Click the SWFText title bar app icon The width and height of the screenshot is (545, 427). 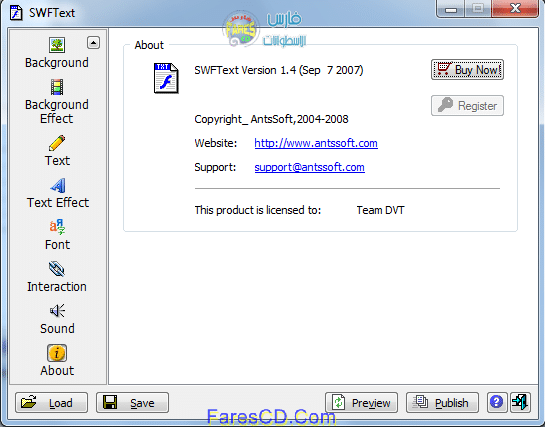[16, 13]
